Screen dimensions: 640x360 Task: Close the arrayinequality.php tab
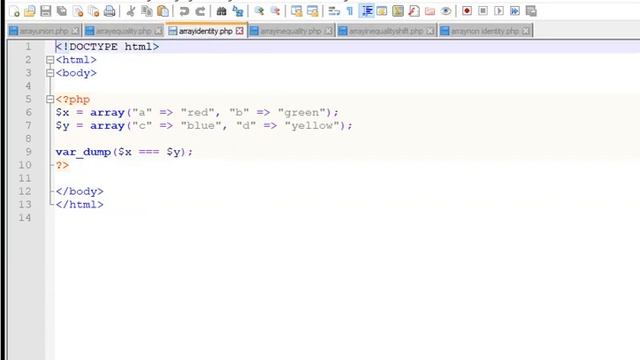tap(329, 31)
